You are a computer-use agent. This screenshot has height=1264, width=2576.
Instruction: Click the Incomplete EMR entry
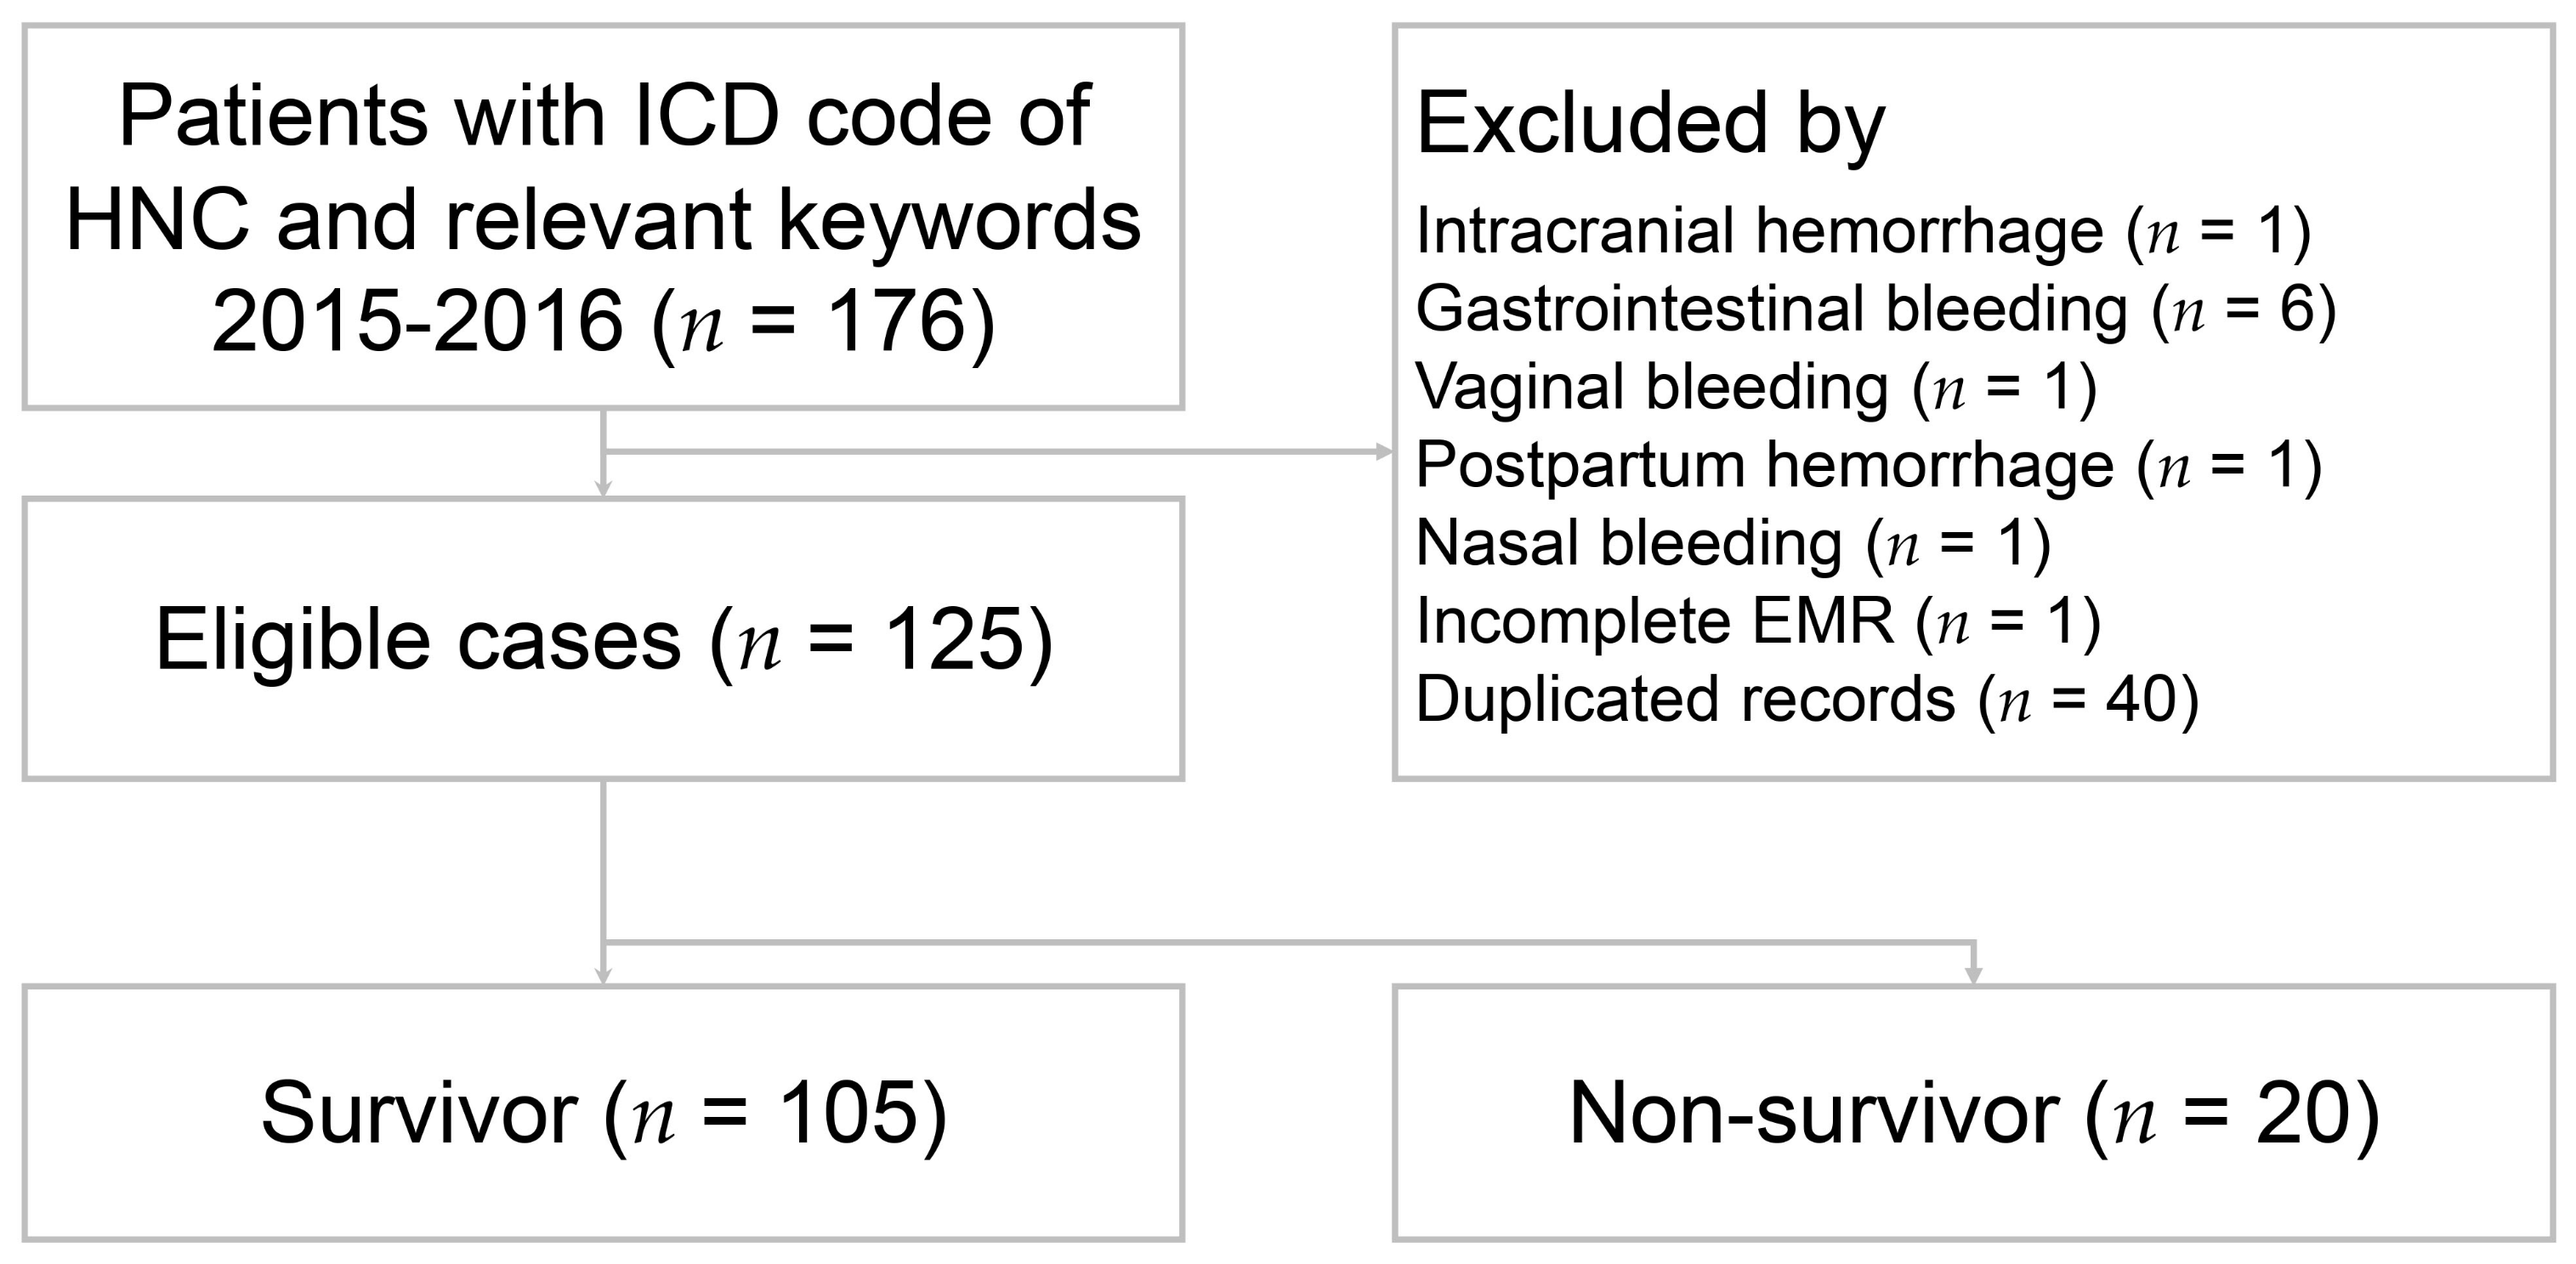click(1758, 622)
